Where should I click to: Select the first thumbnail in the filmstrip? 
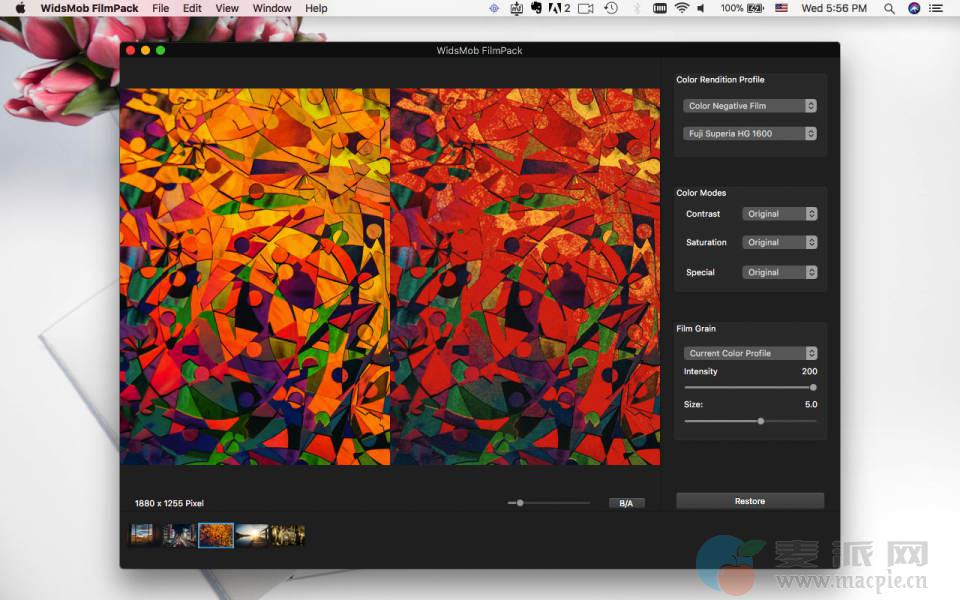(143, 535)
